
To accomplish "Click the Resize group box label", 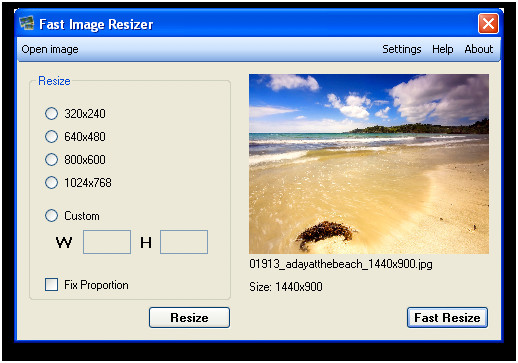I will coord(54,81).
